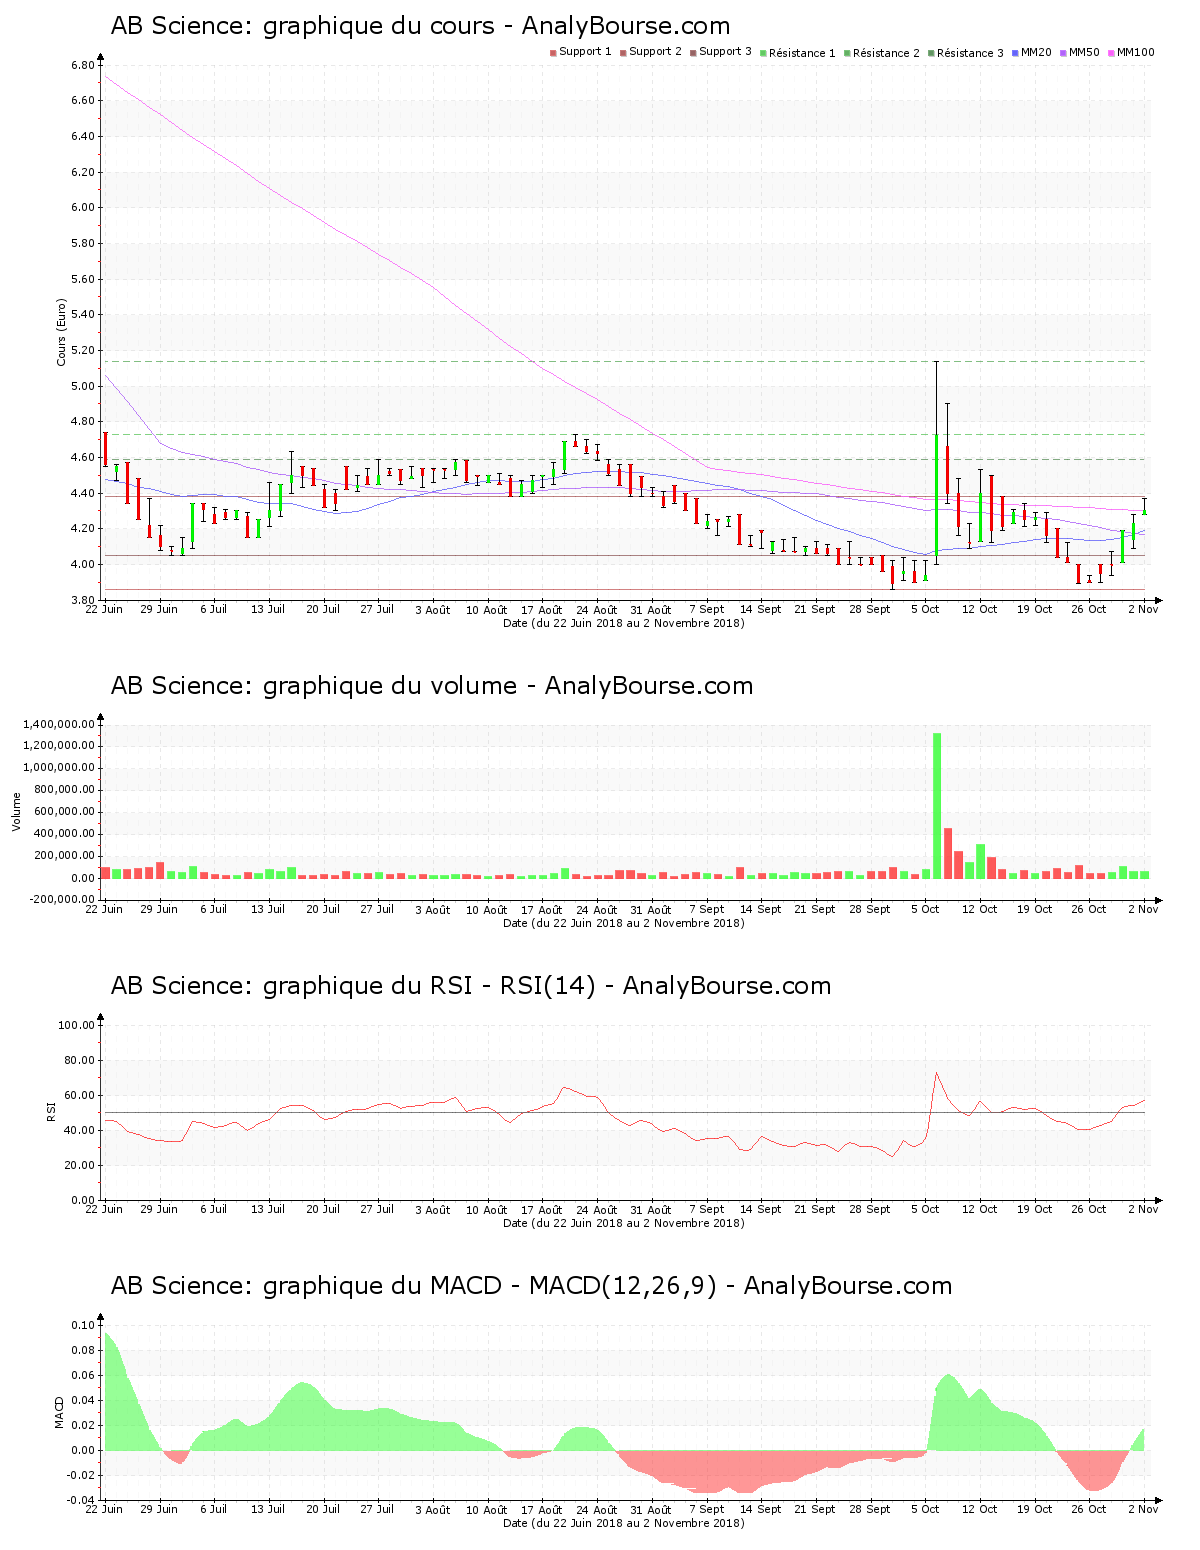
Task: Click '12 Oct' date on volume chart
Action: 980,909
